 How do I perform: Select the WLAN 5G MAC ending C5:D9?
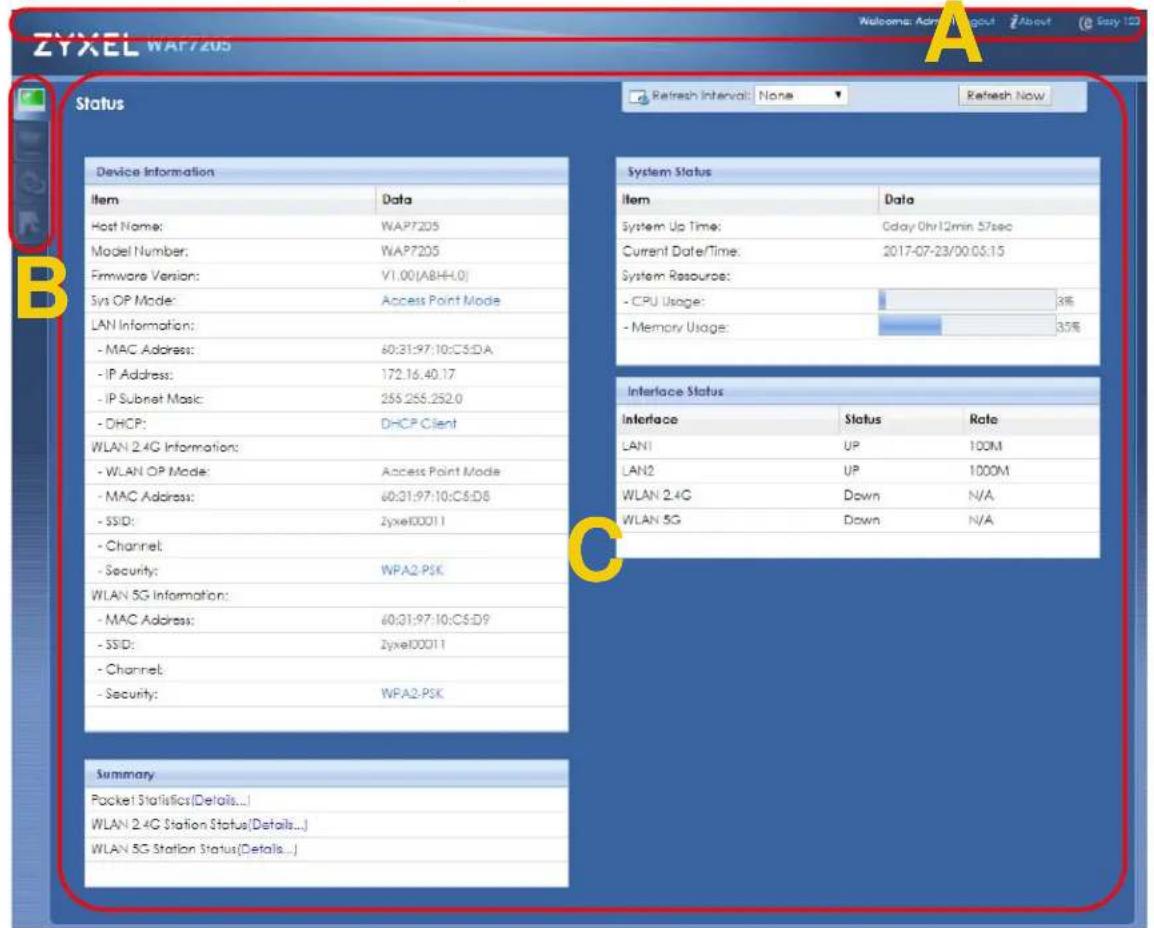click(x=435, y=620)
